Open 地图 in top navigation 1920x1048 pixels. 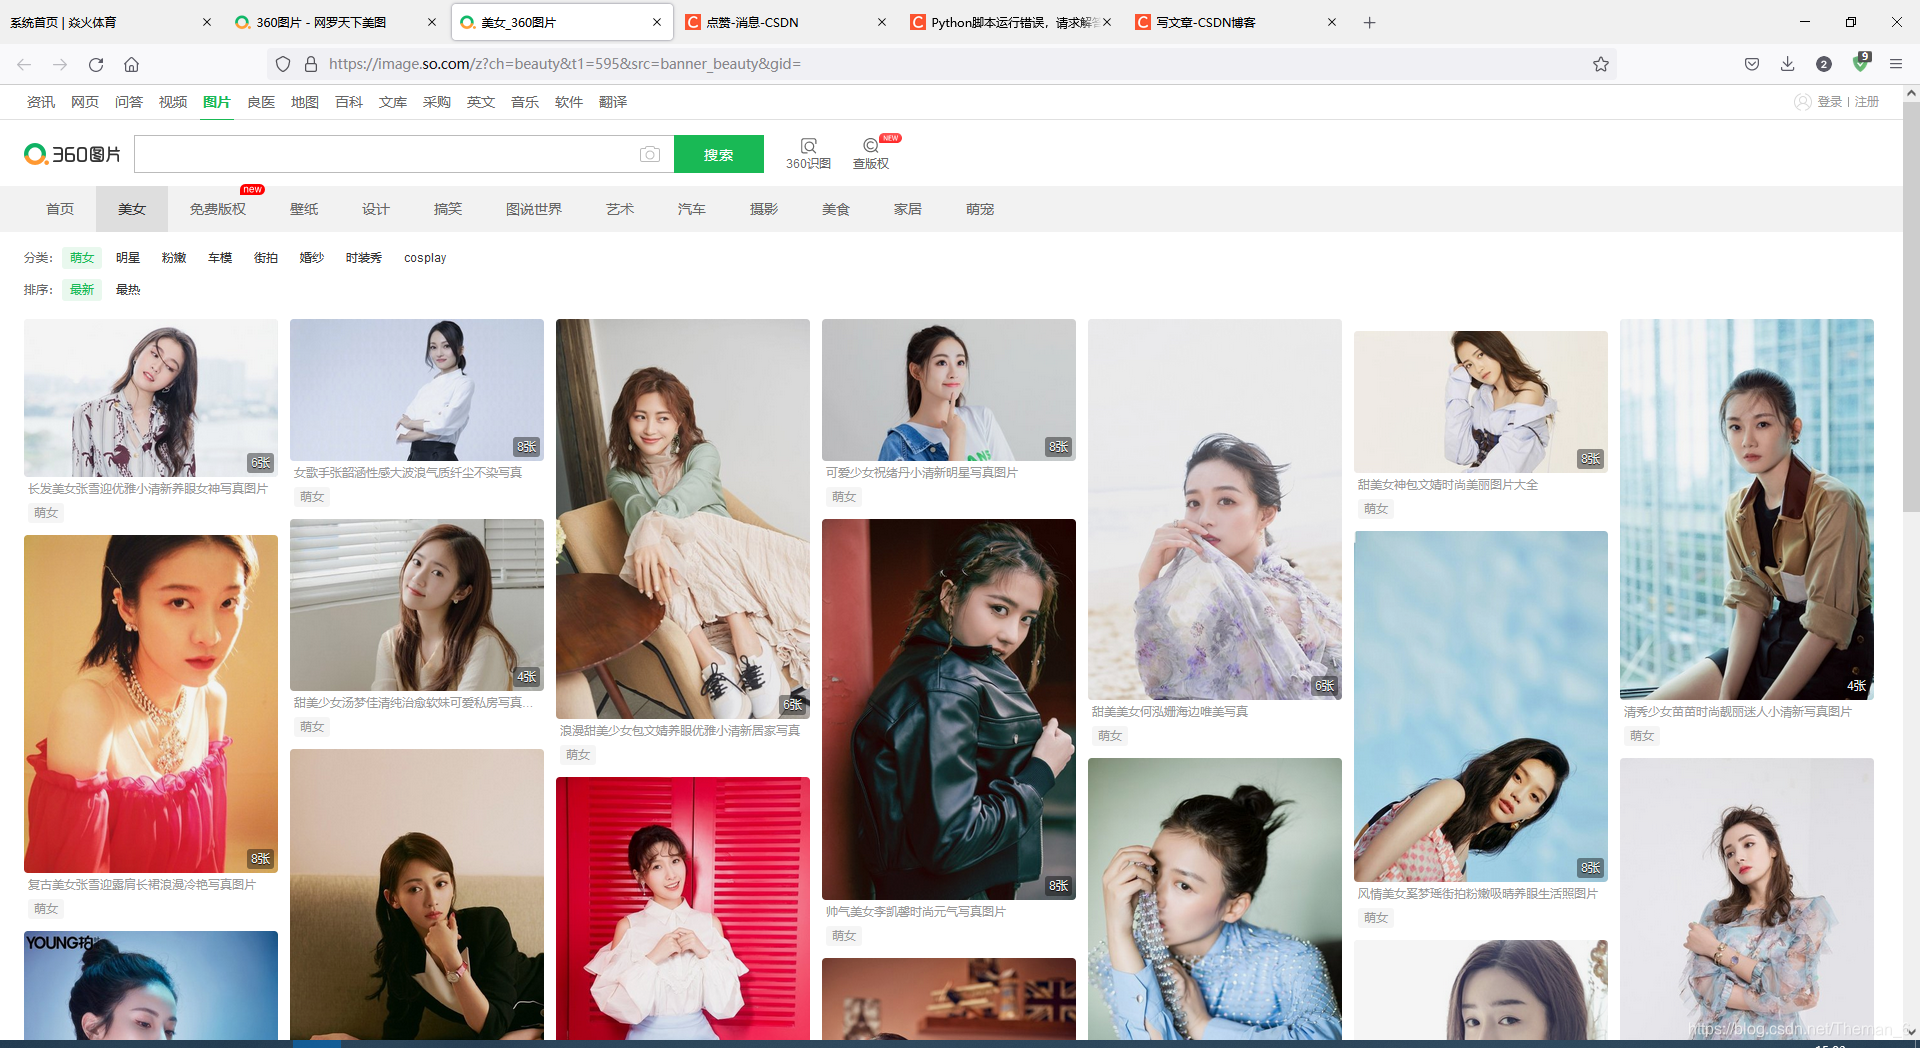coord(305,102)
